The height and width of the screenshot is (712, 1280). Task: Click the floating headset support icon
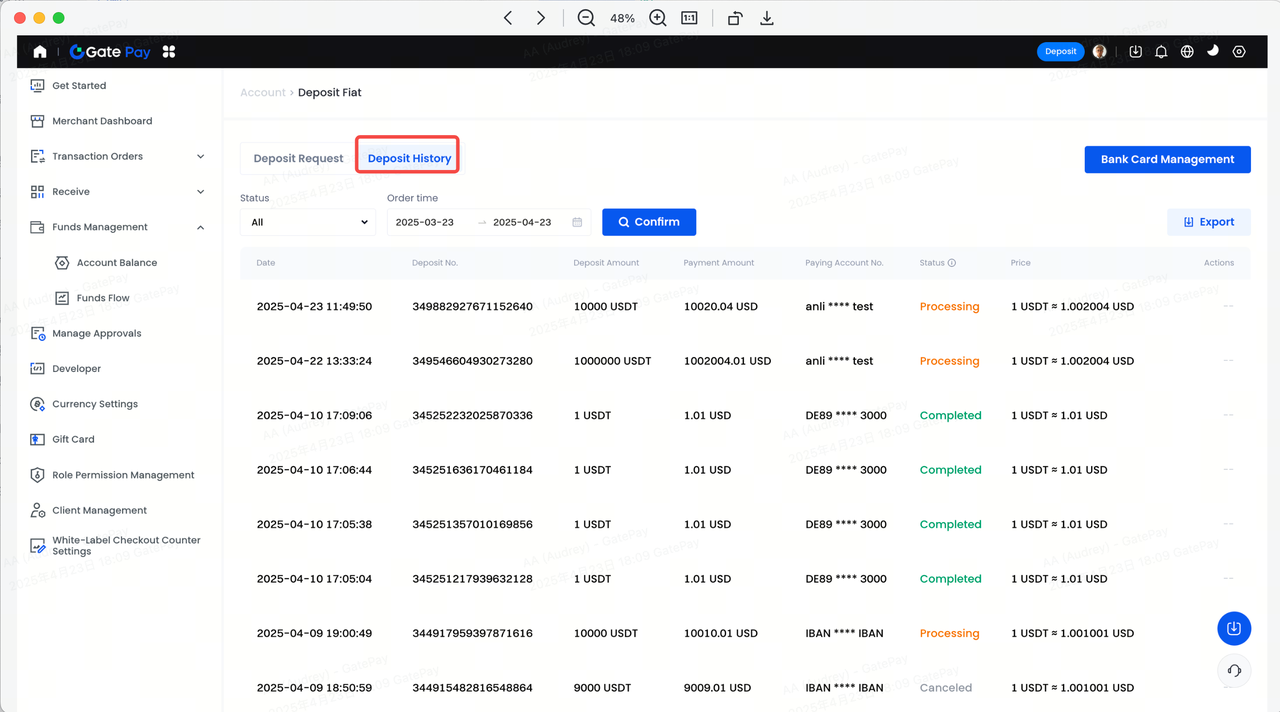tap(1233, 671)
